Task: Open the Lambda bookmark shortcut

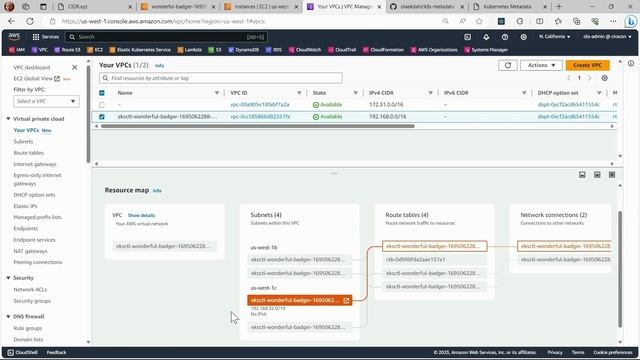Action: point(189,50)
